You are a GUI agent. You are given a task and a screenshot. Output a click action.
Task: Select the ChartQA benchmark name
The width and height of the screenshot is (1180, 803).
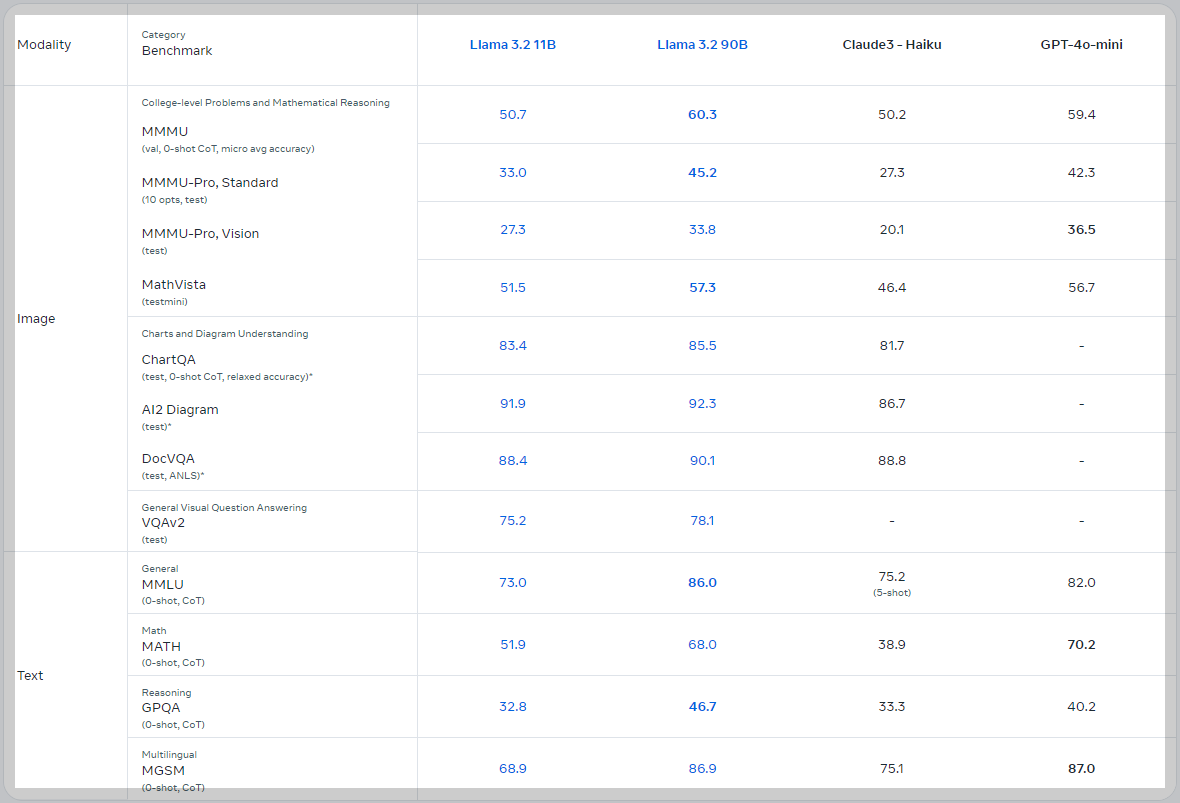pos(169,360)
